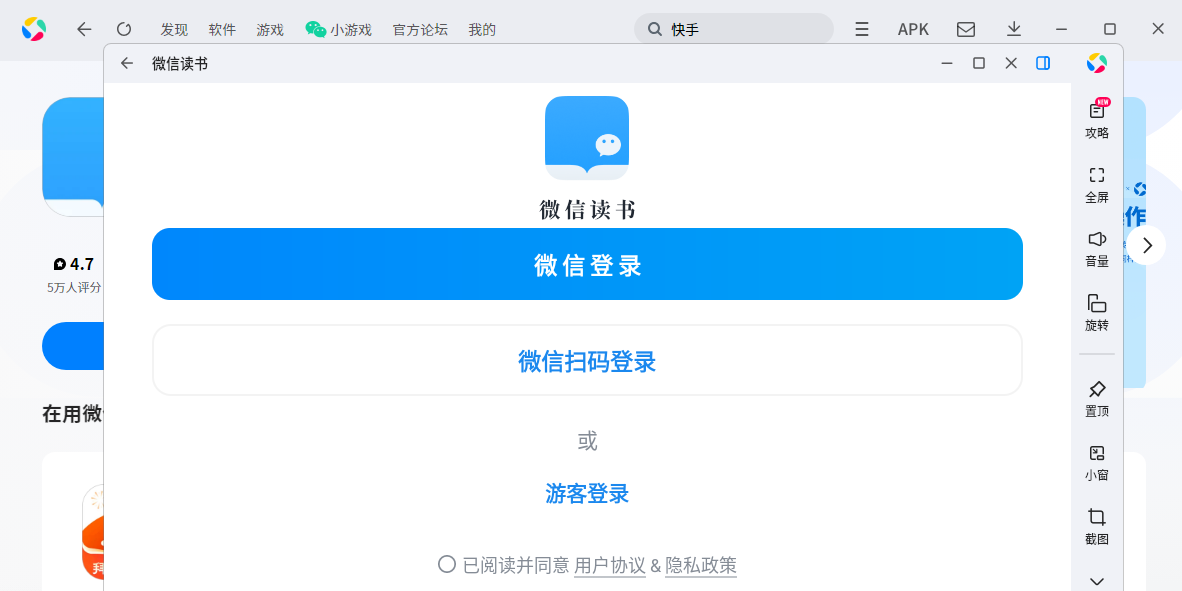This screenshot has height=591, width=1182.
Task: Open the messages envelope icon
Action: 966,29
